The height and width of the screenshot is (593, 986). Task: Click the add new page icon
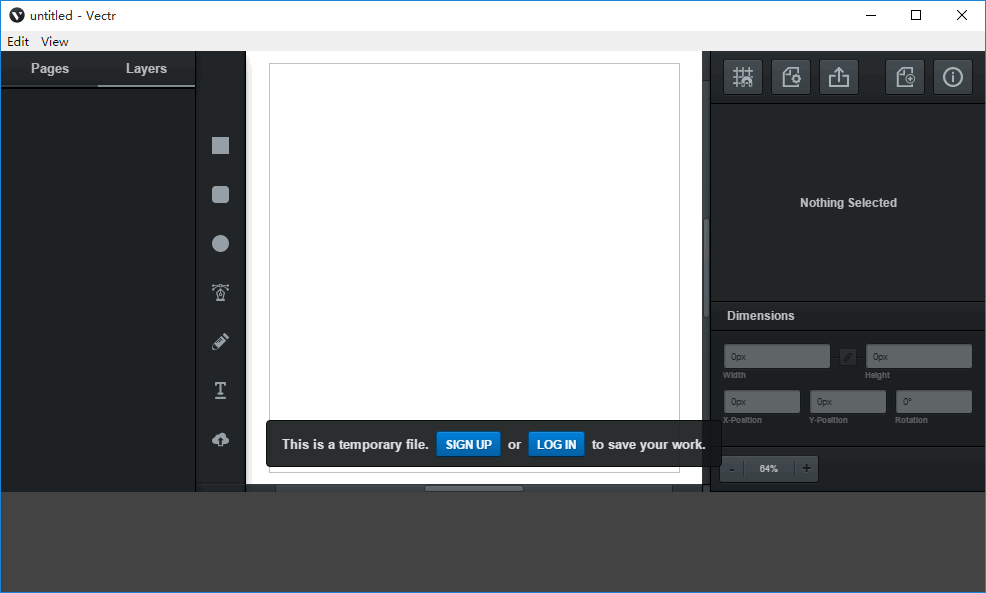[x=905, y=77]
